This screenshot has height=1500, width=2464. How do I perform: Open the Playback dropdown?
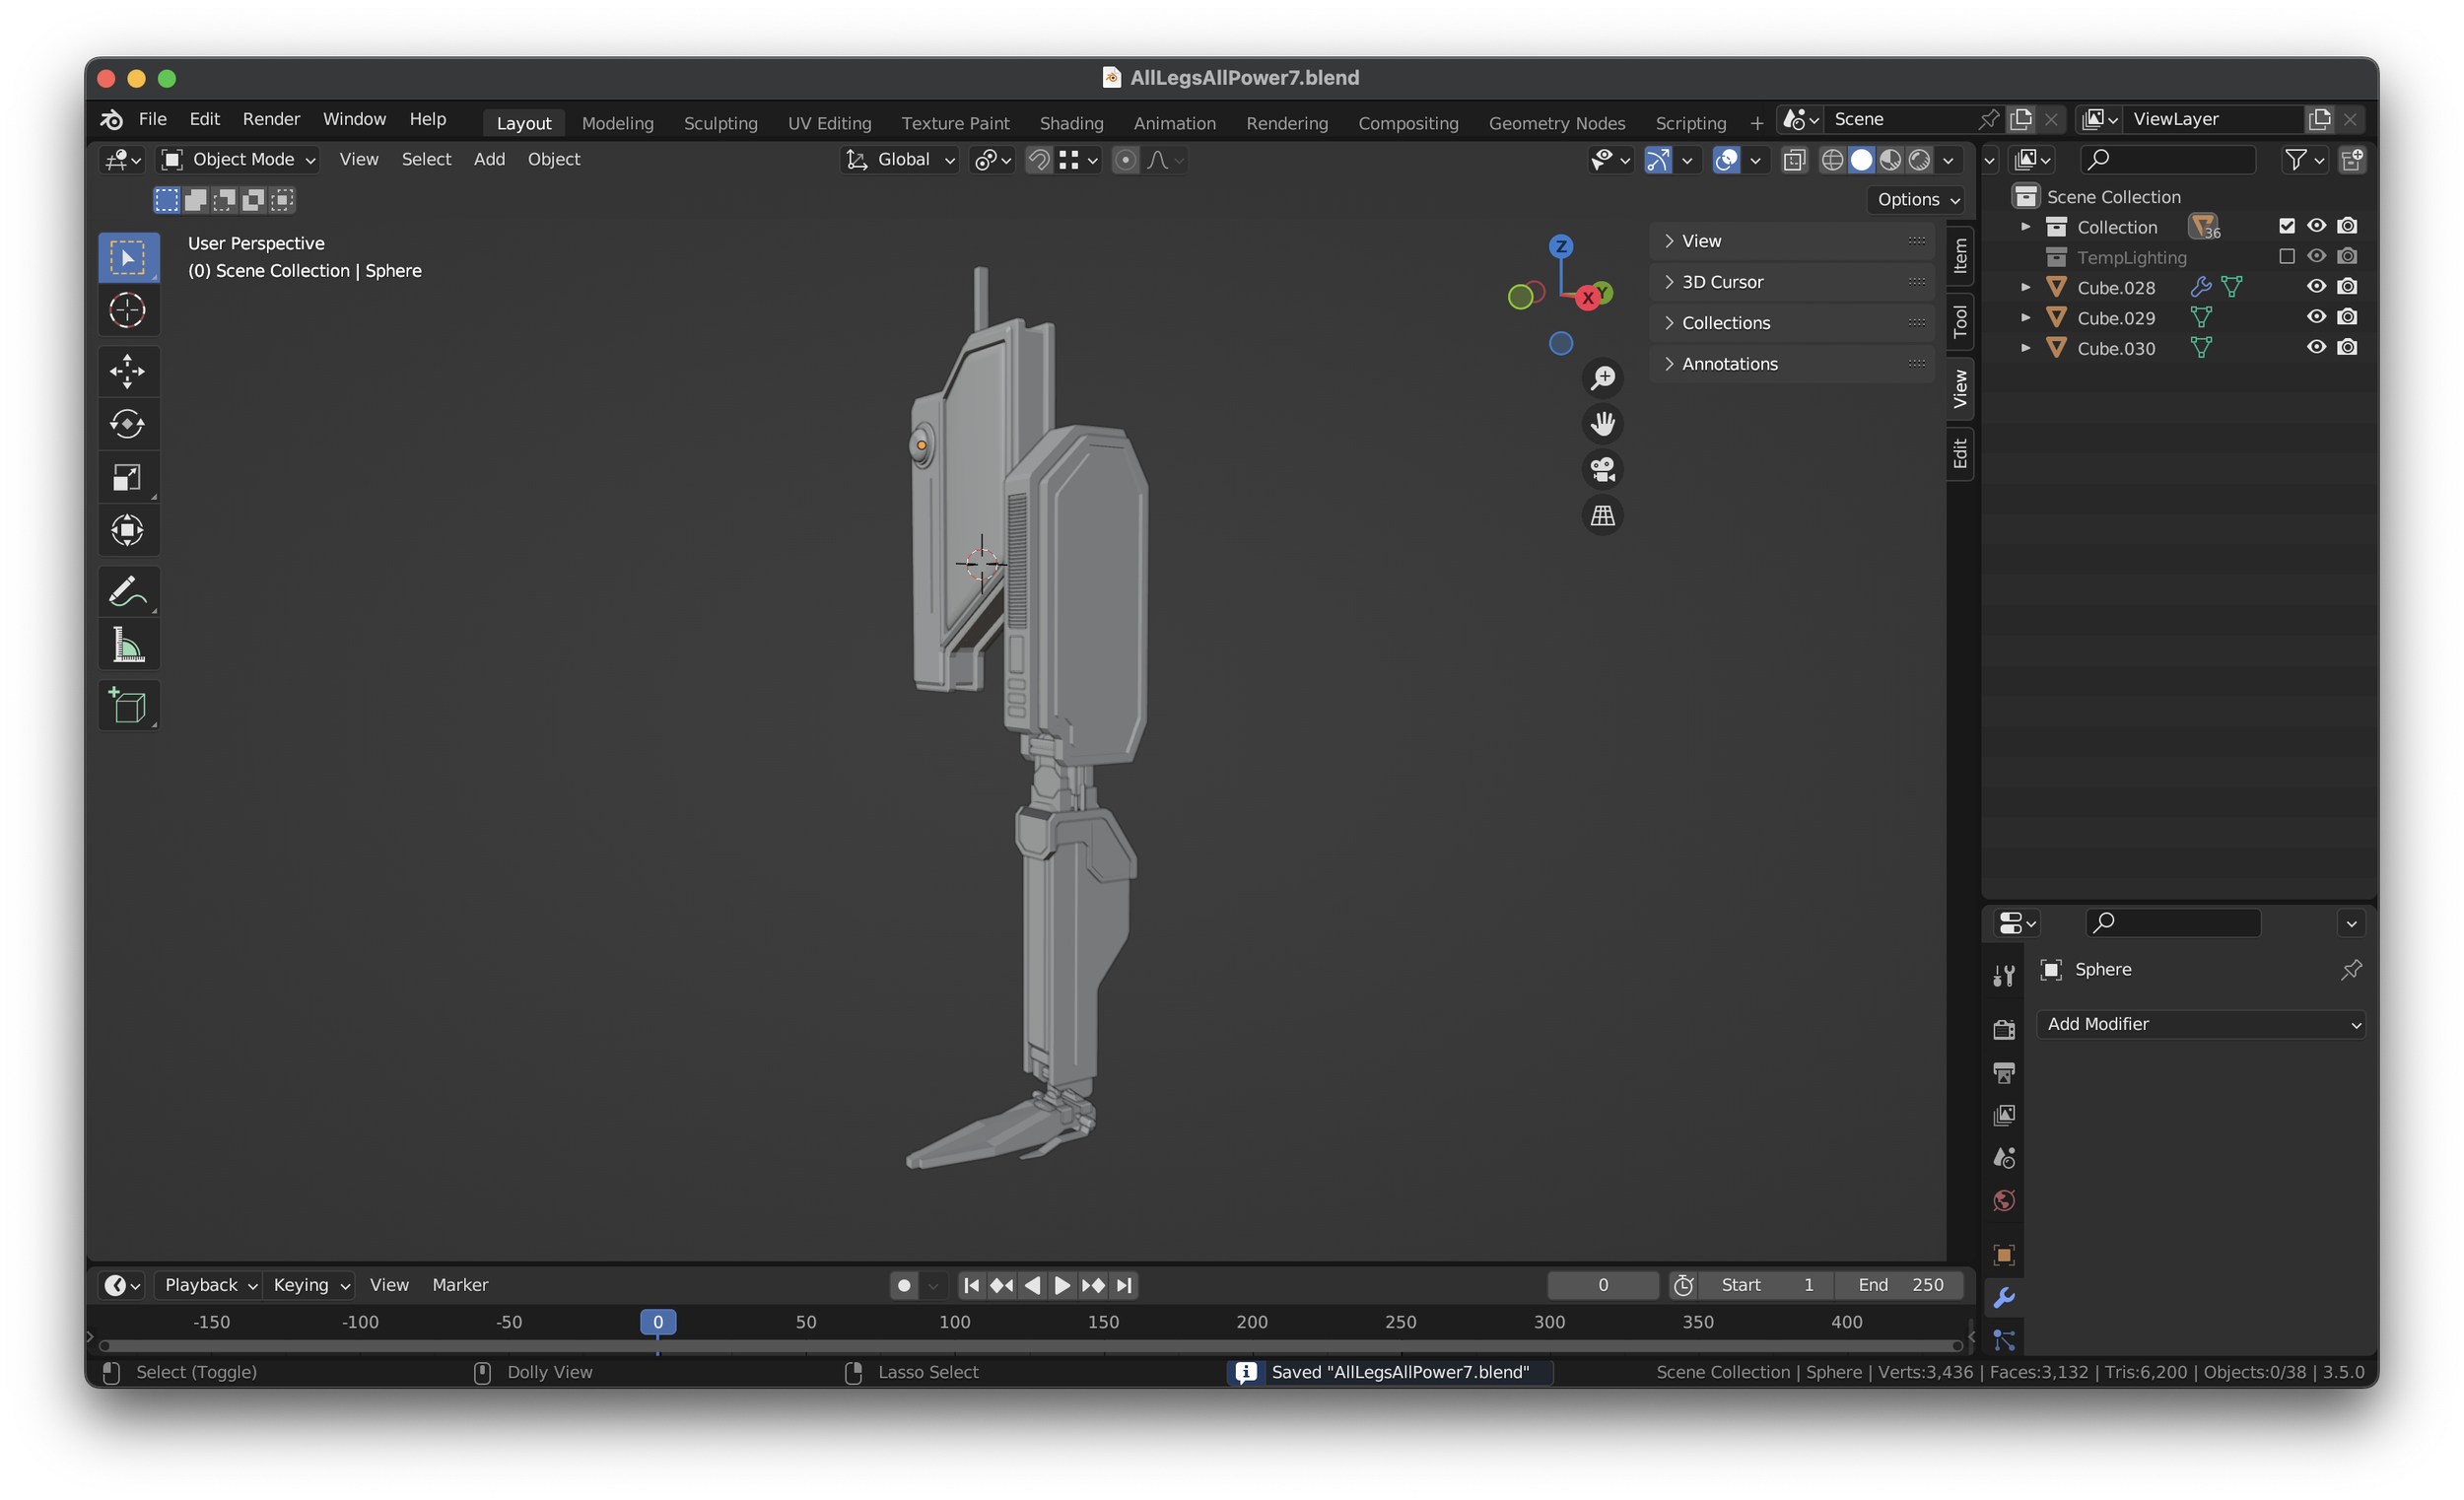209,1286
